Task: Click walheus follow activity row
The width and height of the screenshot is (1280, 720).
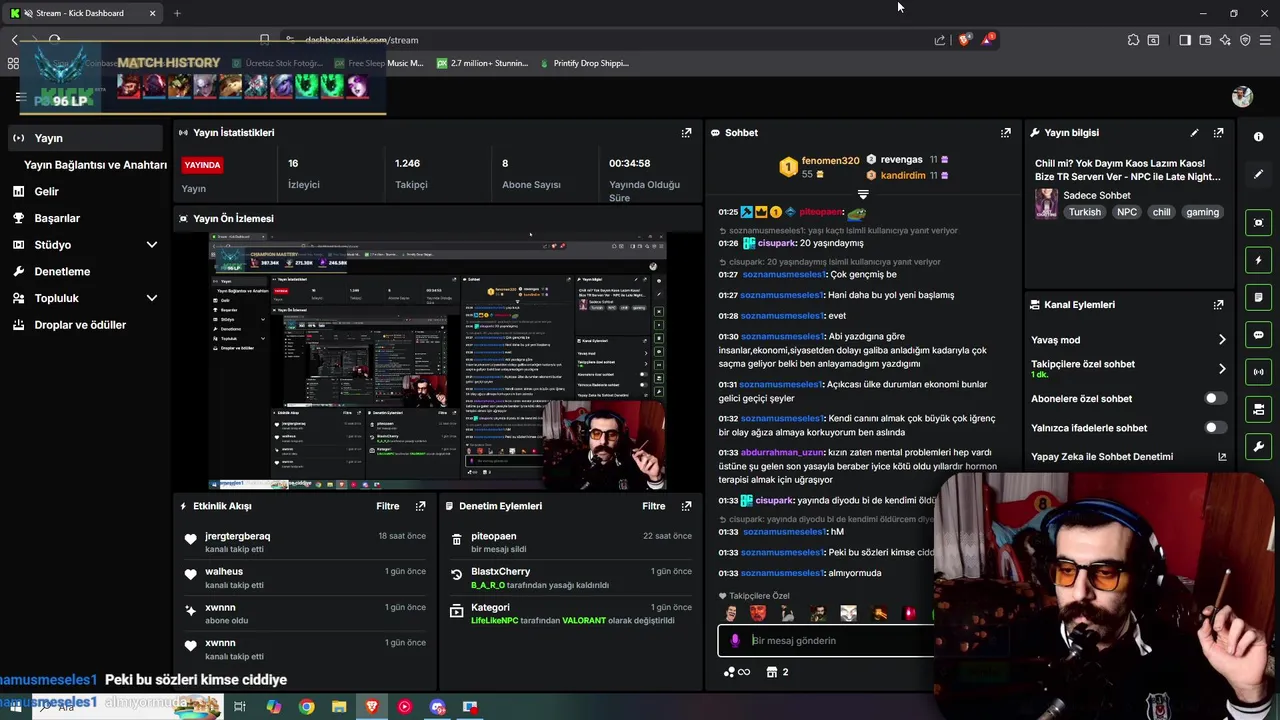Action: tap(304, 578)
